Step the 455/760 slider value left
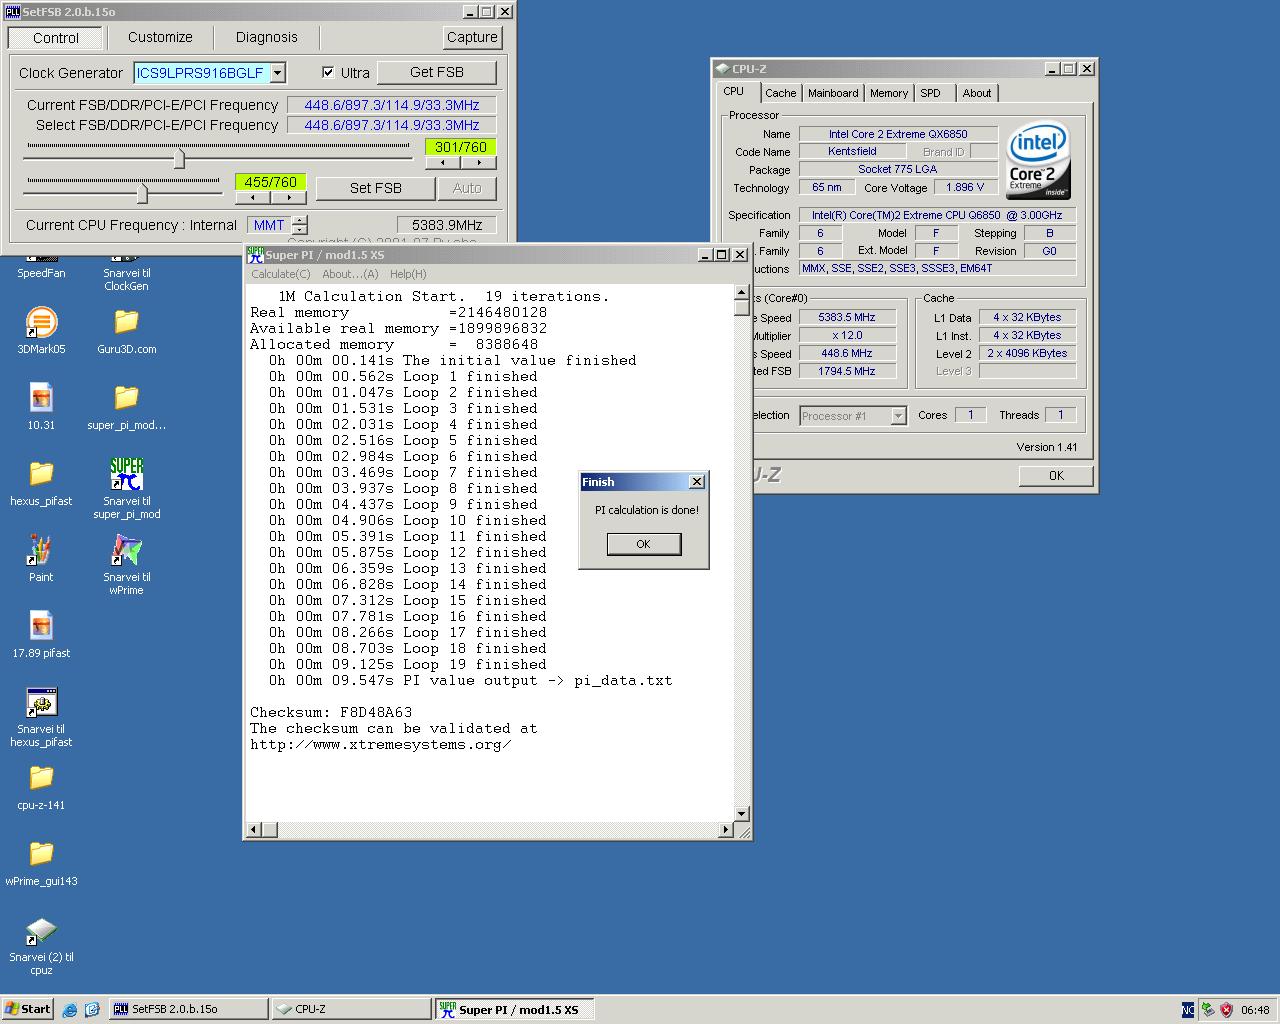1280x1024 pixels. pos(252,197)
